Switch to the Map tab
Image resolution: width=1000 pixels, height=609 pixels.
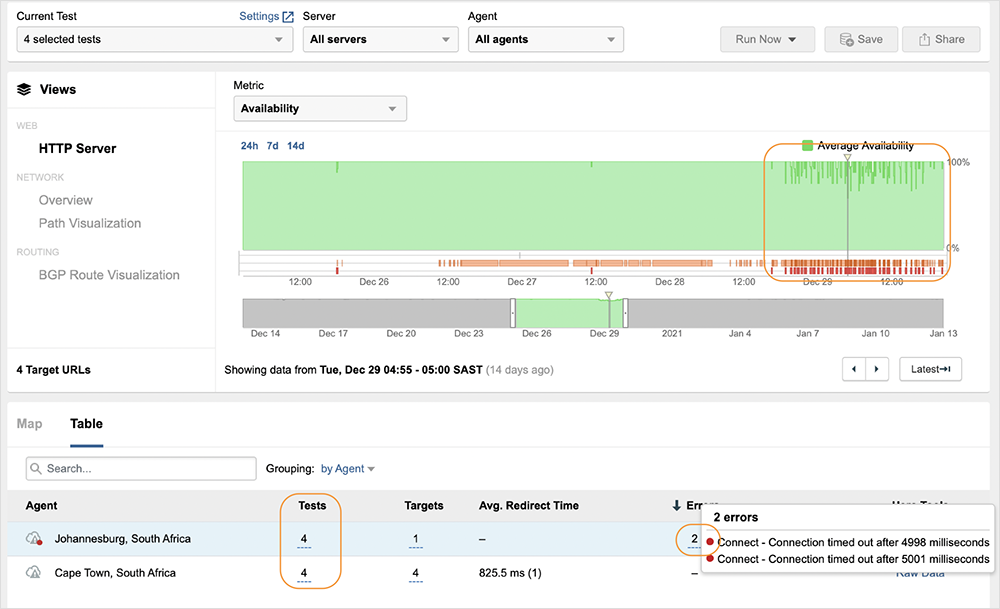[x=30, y=424]
